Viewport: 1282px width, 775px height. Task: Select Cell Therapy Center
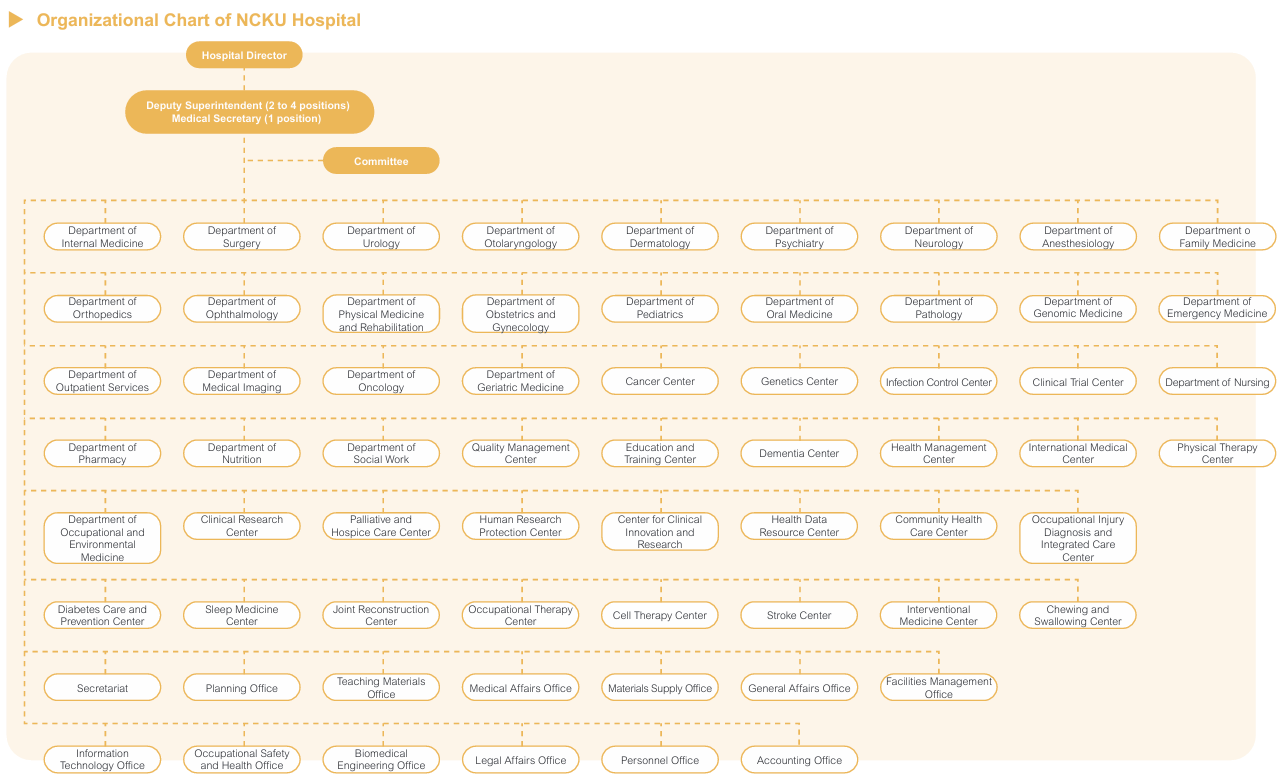coord(660,615)
